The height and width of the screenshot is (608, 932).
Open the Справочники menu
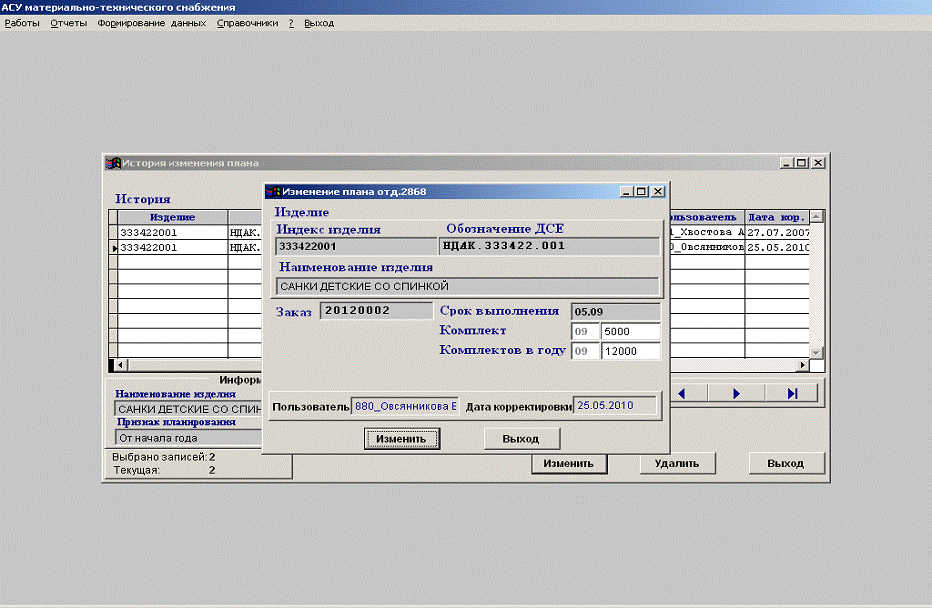[x=247, y=23]
